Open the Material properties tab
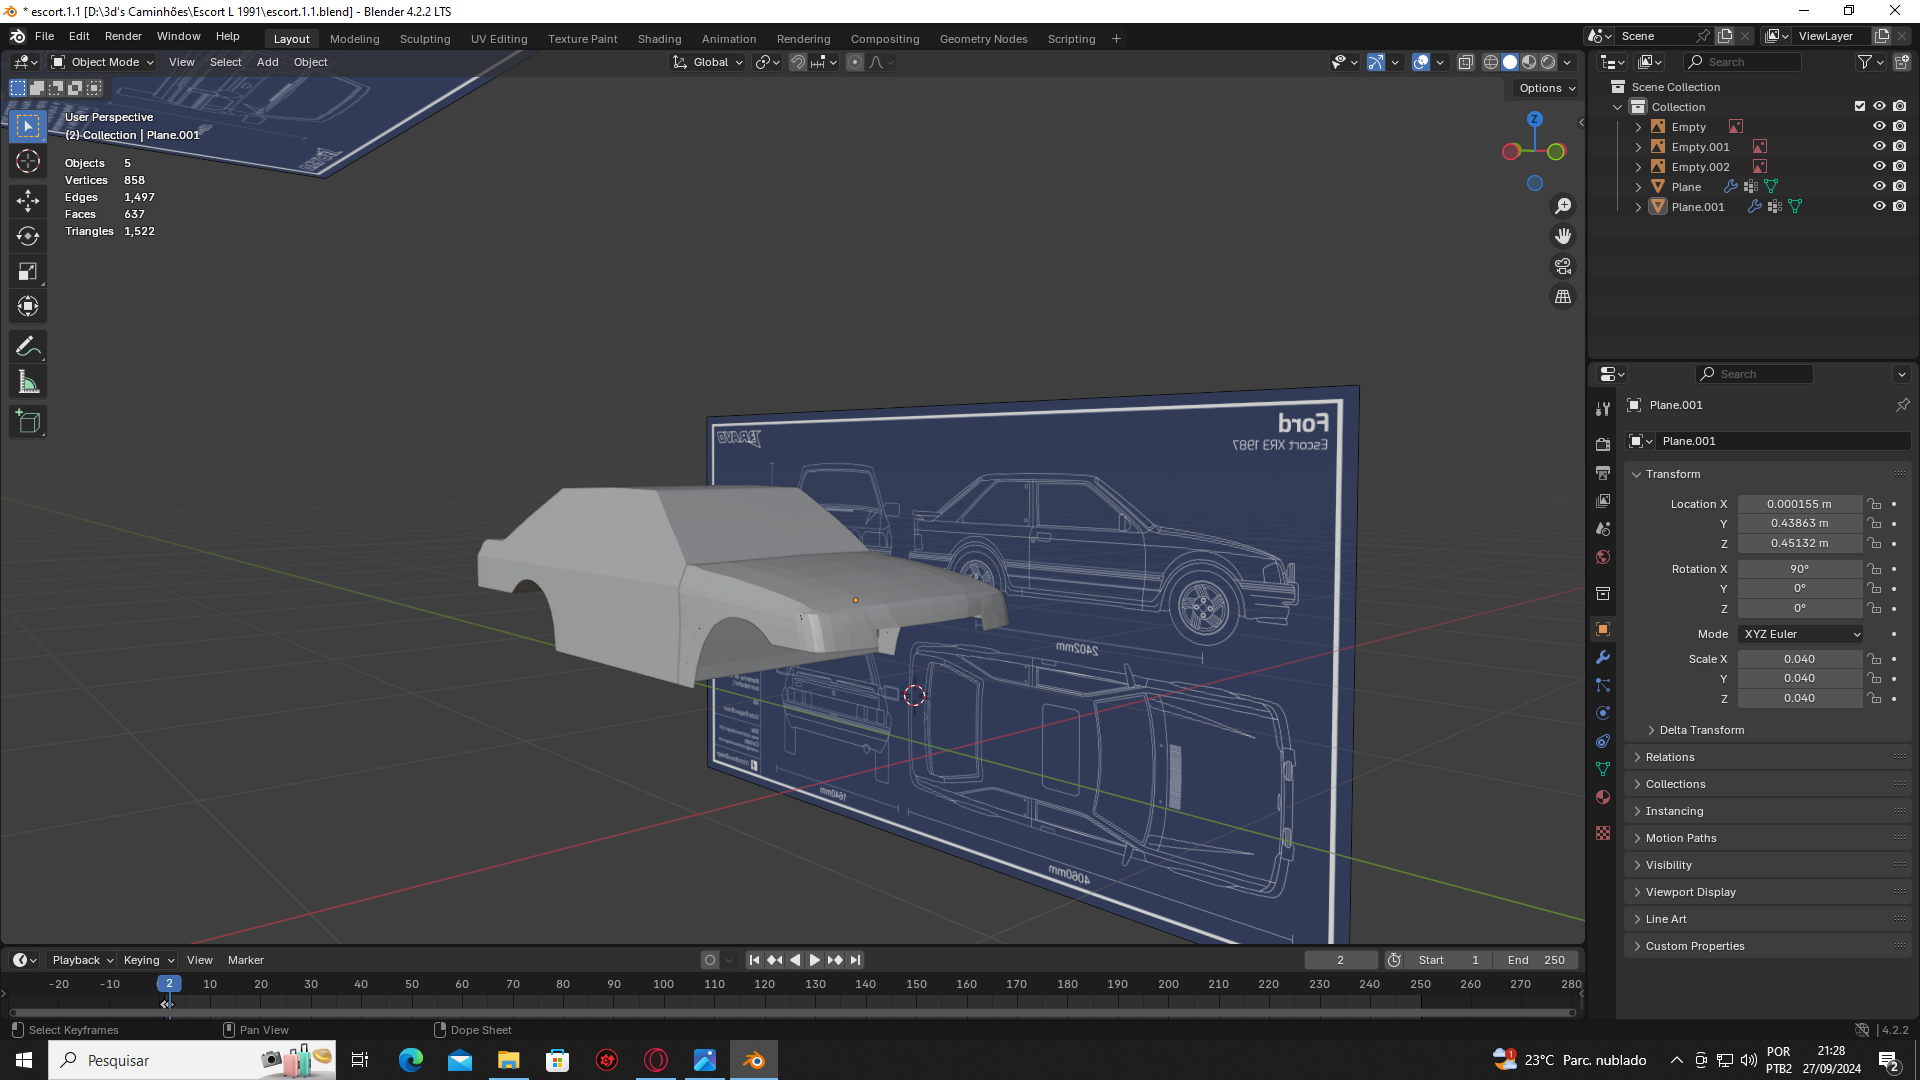 click(x=1603, y=797)
